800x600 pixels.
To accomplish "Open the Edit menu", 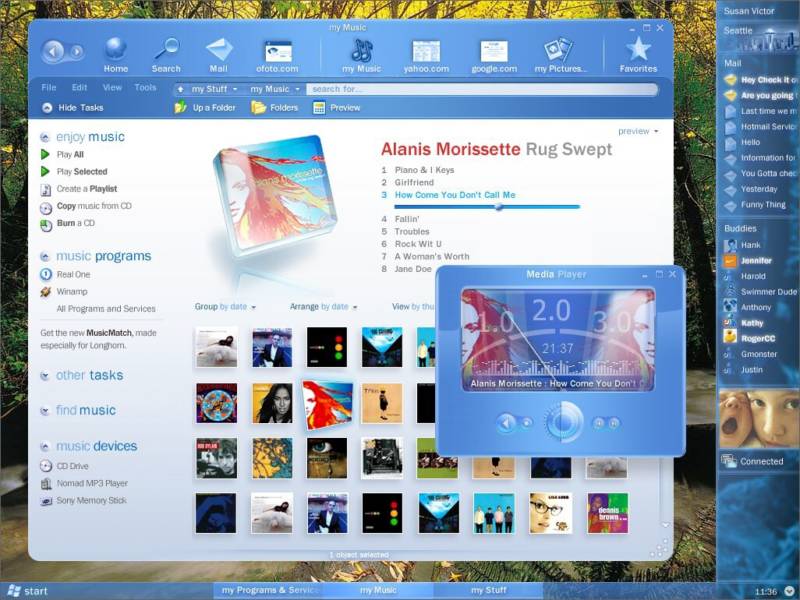I will [x=79, y=88].
